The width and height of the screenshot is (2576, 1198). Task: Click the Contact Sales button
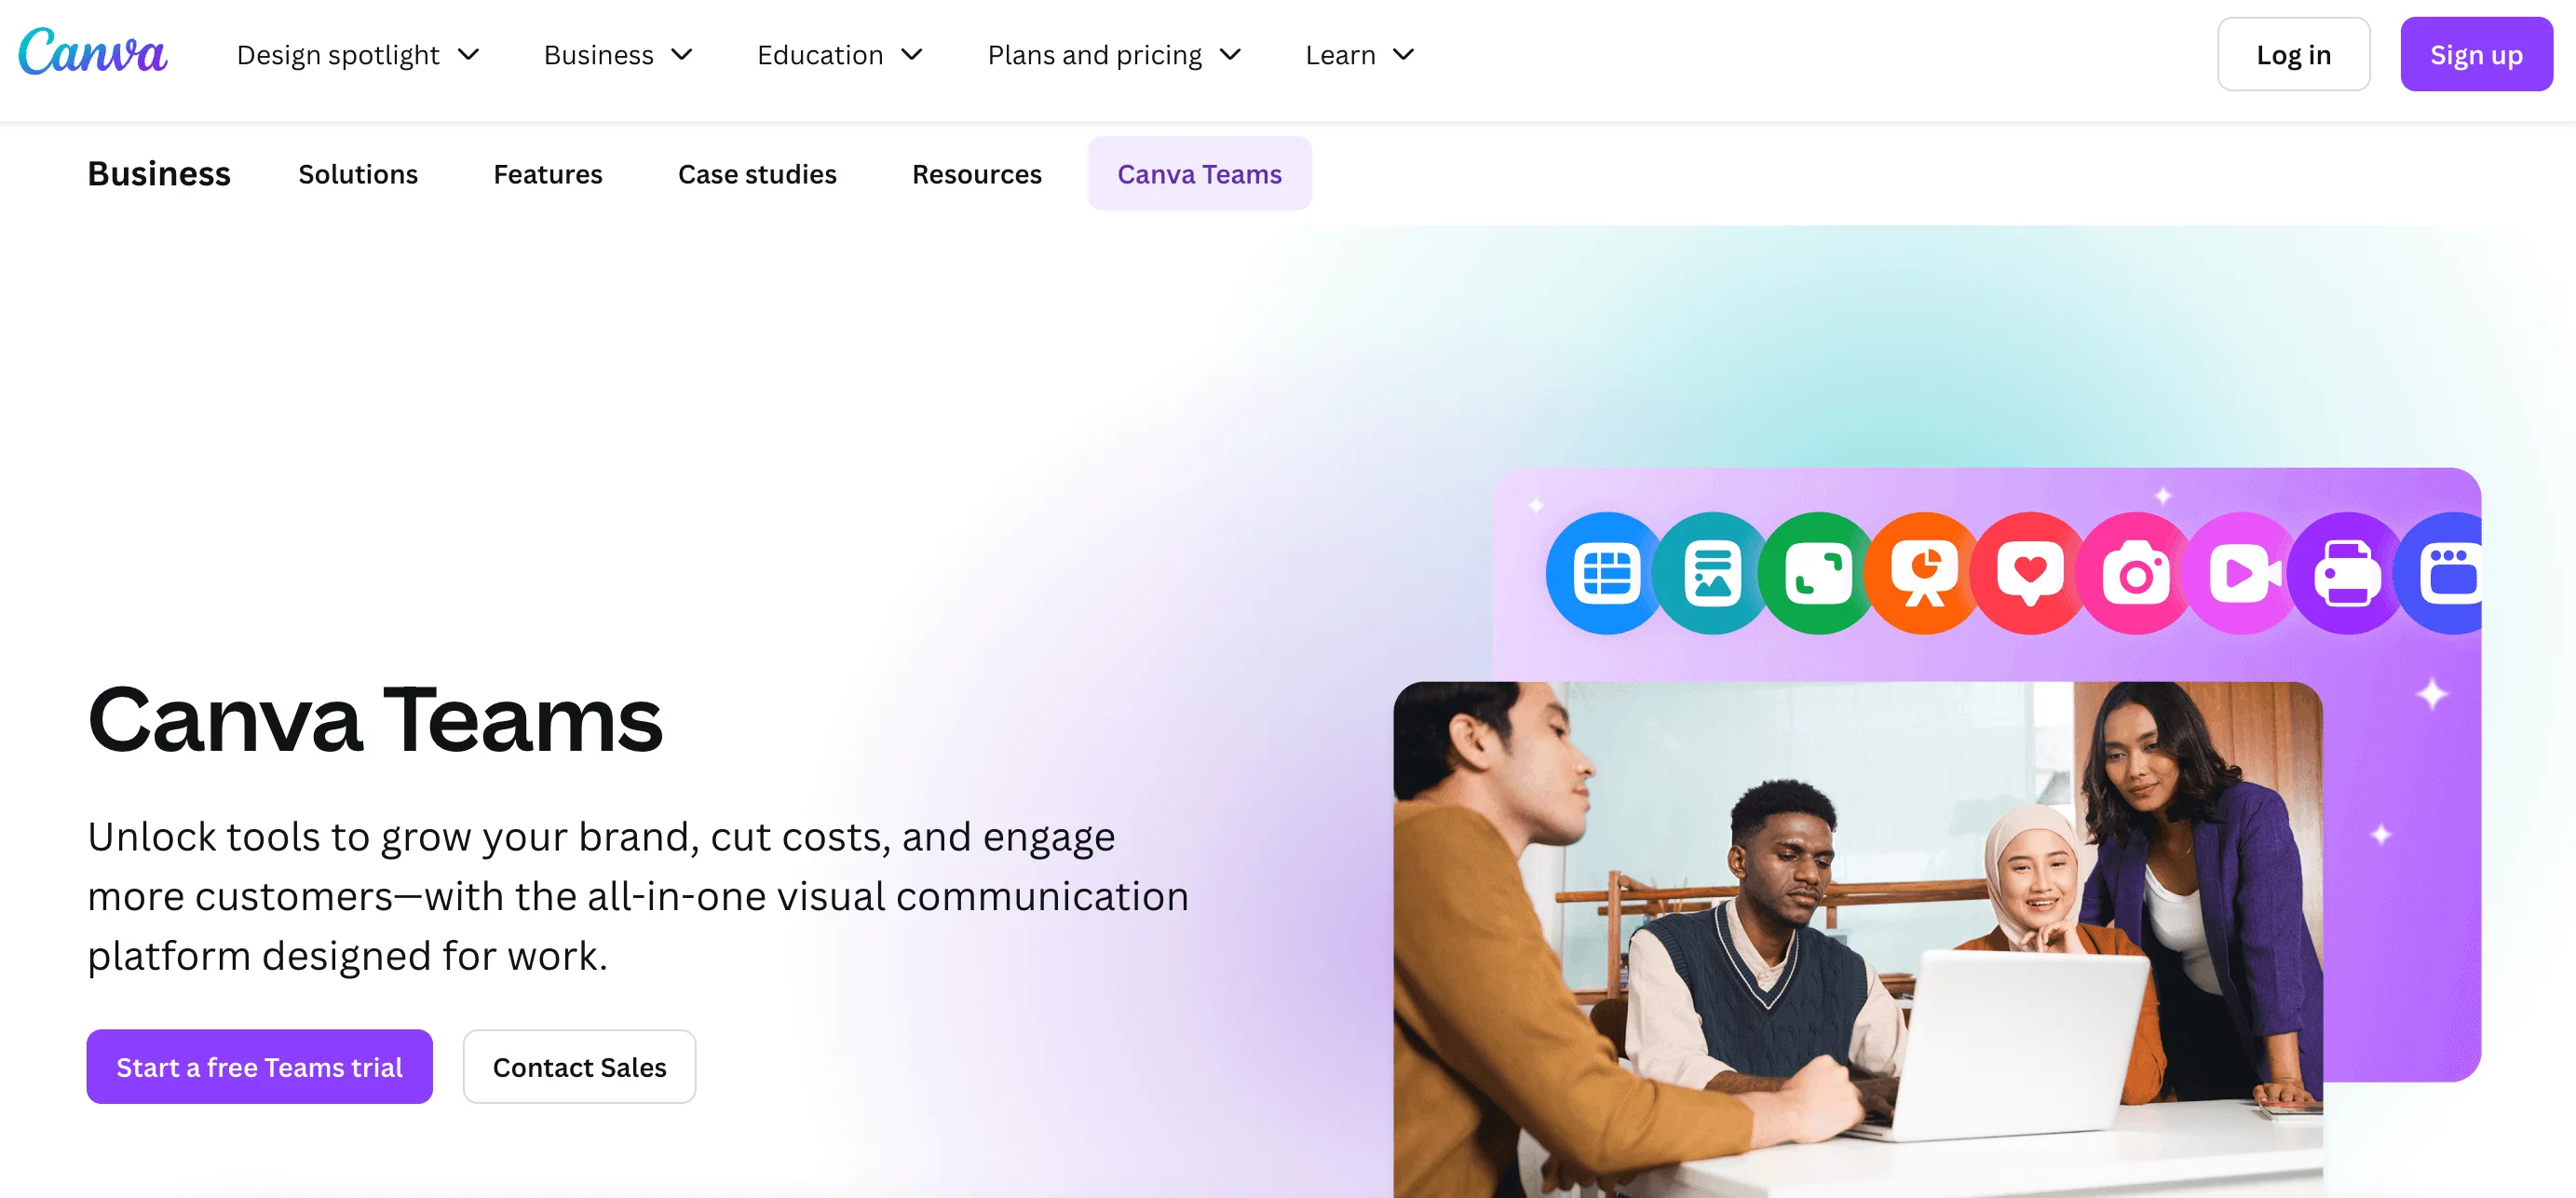click(579, 1067)
